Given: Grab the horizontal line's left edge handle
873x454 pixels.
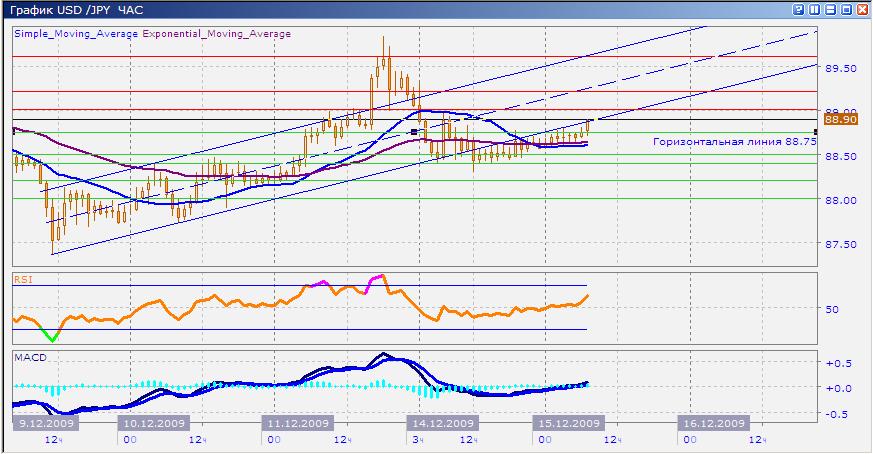Looking at the screenshot, I should [x=13, y=131].
